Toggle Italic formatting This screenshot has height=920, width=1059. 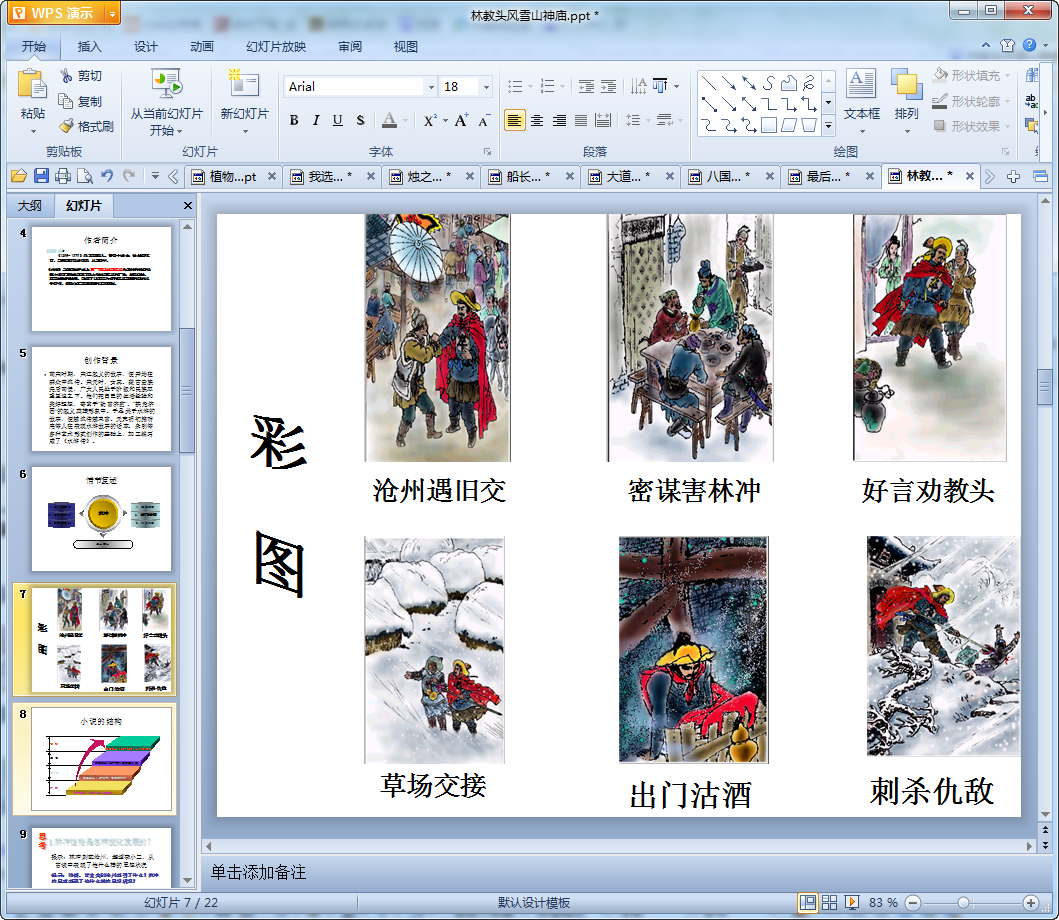tap(315, 121)
